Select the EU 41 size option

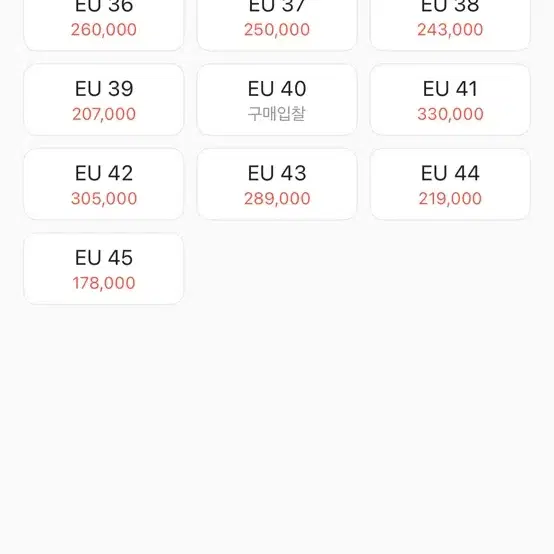pos(450,100)
